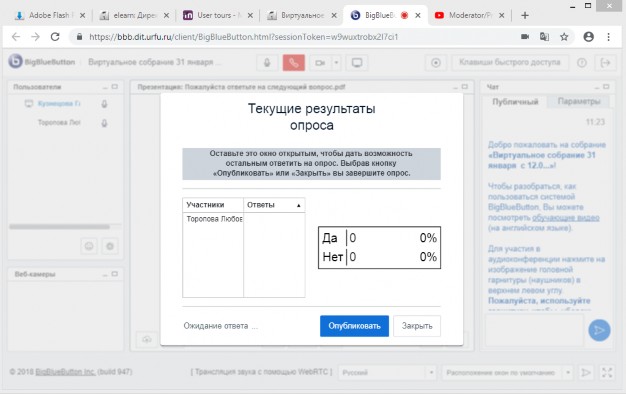Click the record session icon
626x394 pixels.
(436, 63)
